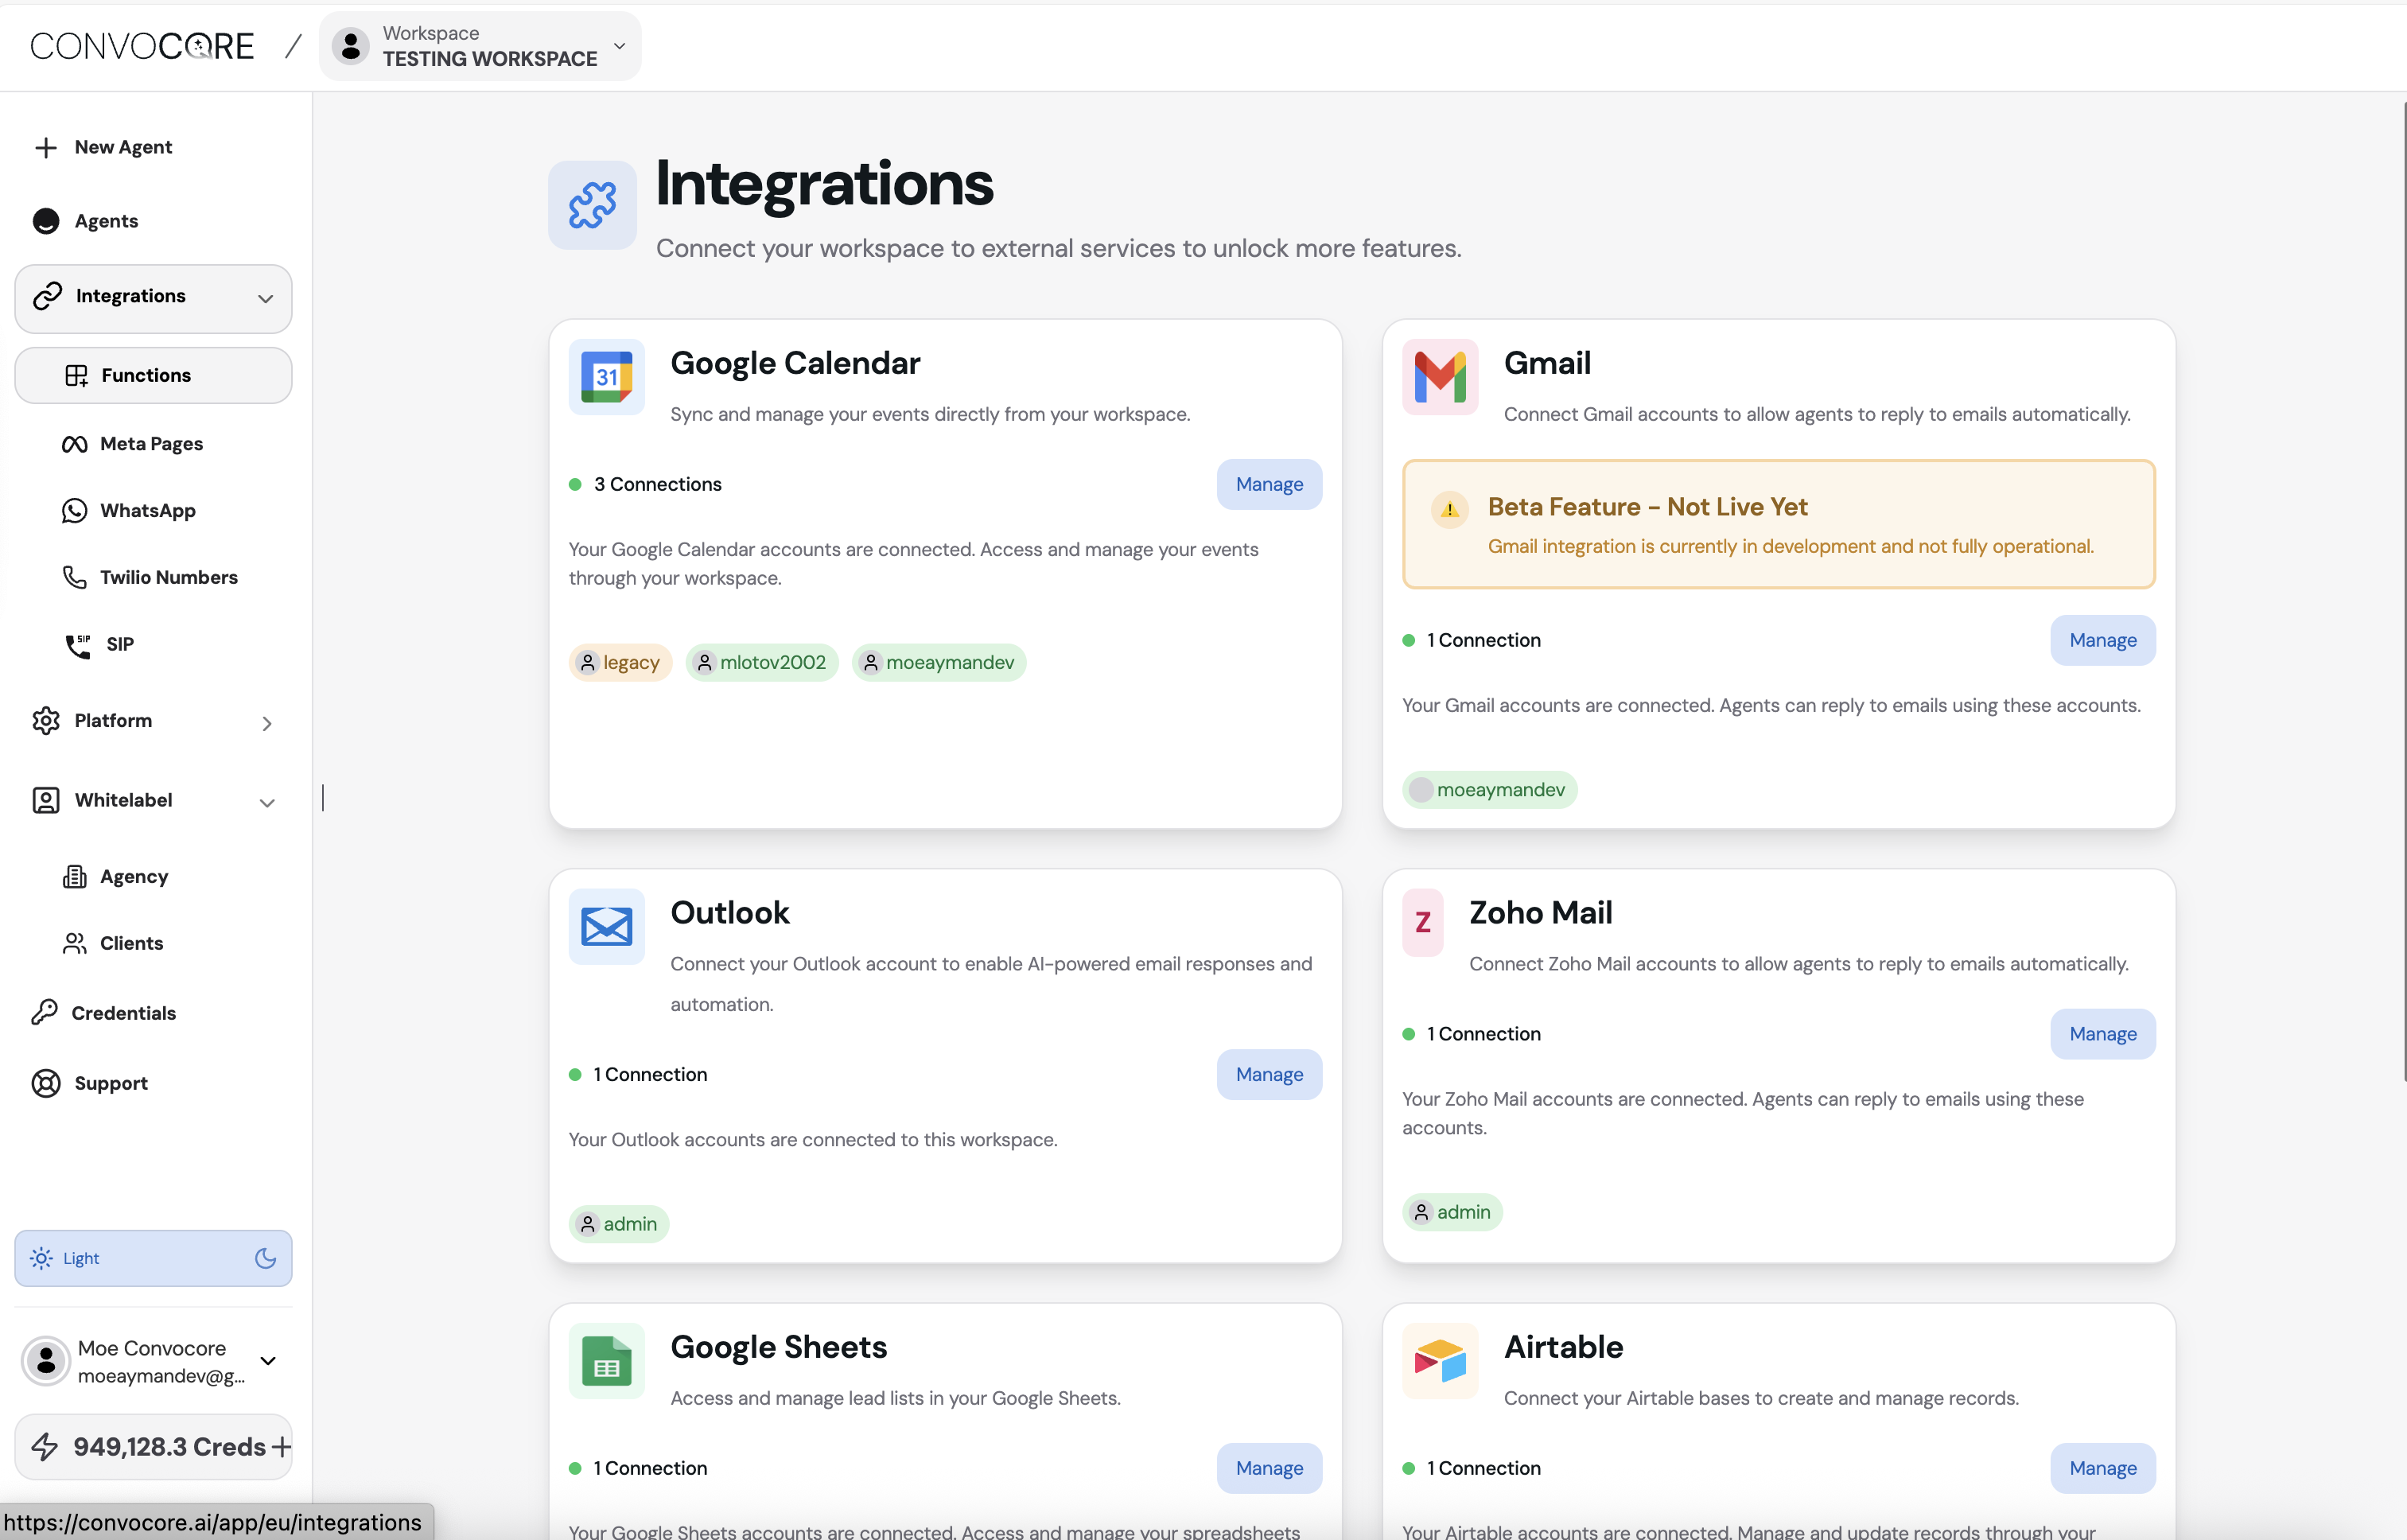Screen dimensions: 2407x1540
Task: Click the Zoho Mail Z icon
Action: 1422,922
